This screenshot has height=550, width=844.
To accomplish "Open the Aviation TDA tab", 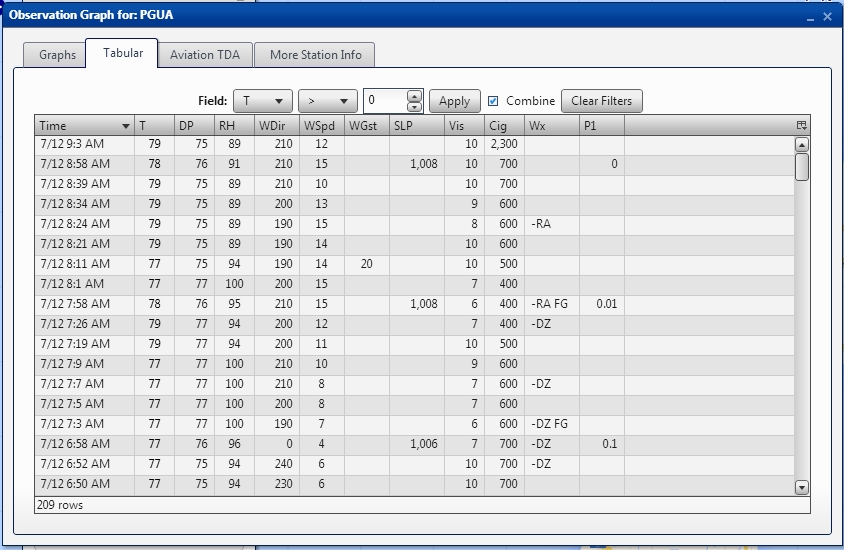I will coord(205,55).
